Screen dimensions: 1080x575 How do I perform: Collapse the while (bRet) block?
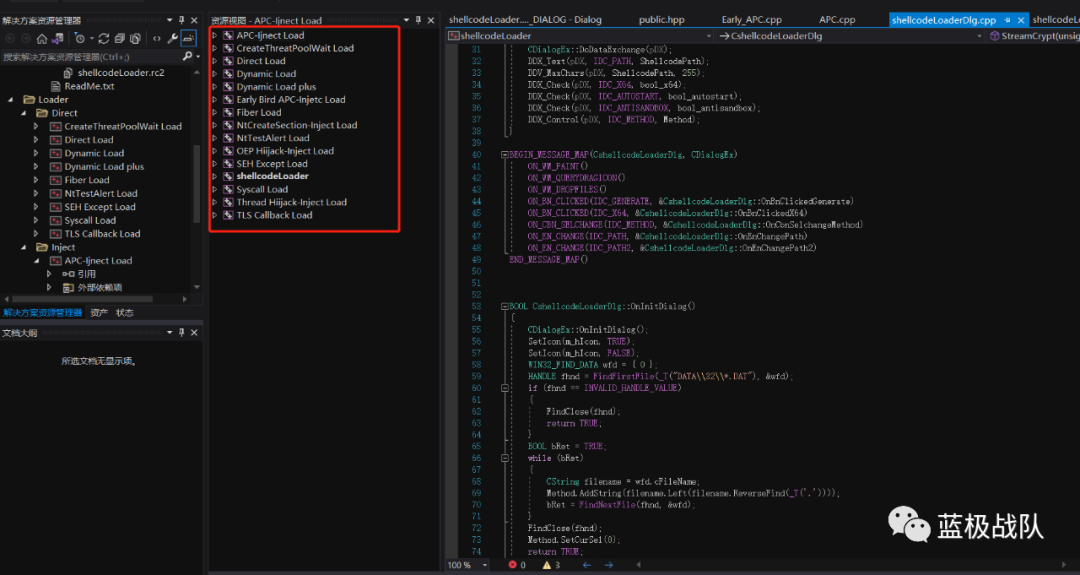click(505, 458)
